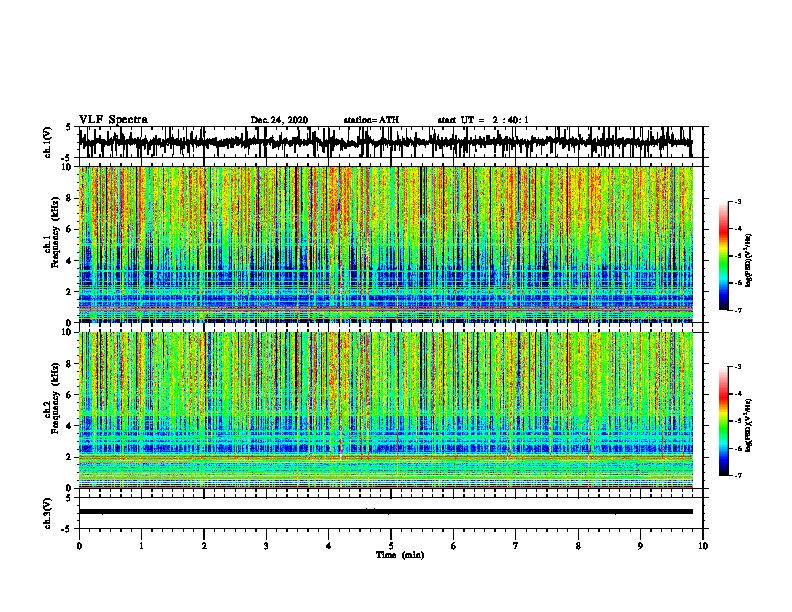This screenshot has width=792, height=612.
Task: Select the ch.1 colorbar 'log(PSD)' label
Action: (749, 261)
